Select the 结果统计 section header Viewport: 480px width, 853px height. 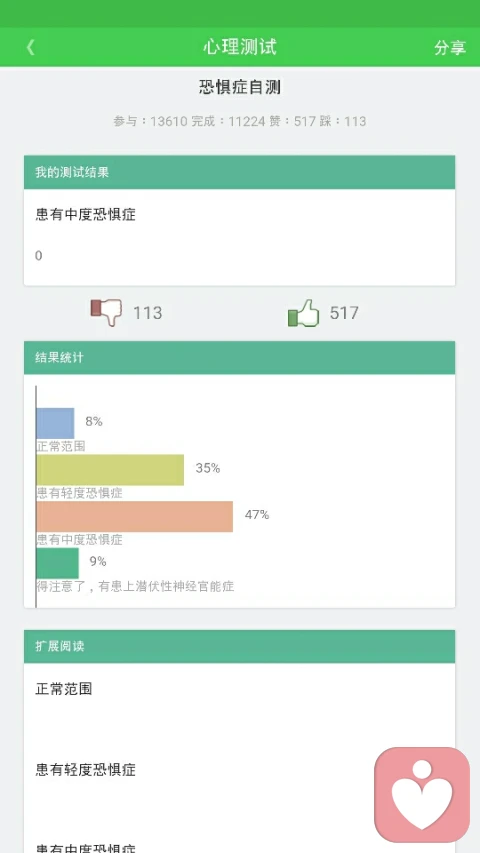[239, 357]
